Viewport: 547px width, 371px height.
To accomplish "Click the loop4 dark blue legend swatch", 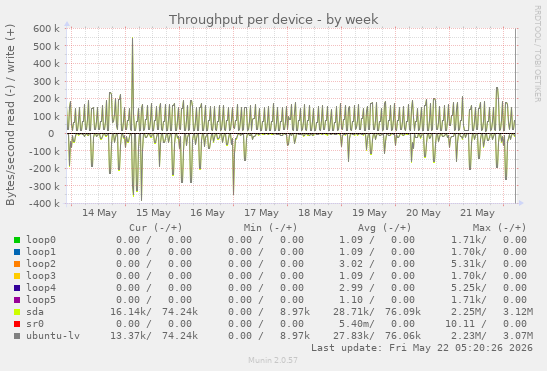I will coord(17,288).
